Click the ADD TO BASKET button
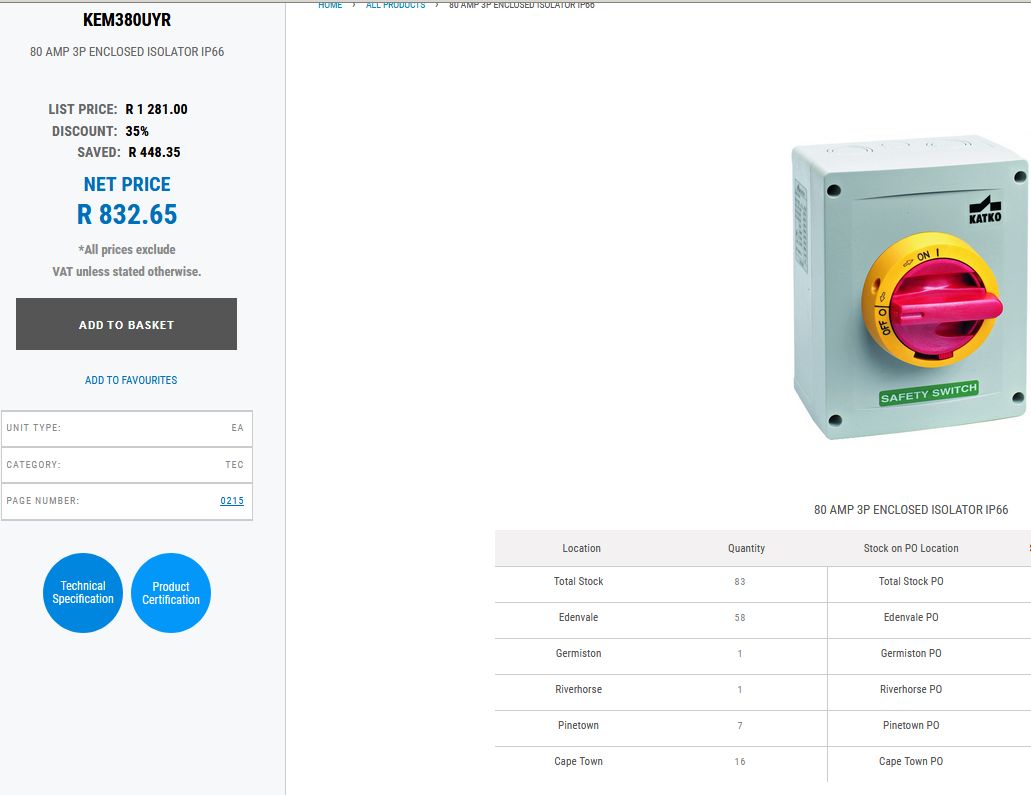Screen dimensions: 1031x795 pos(126,324)
